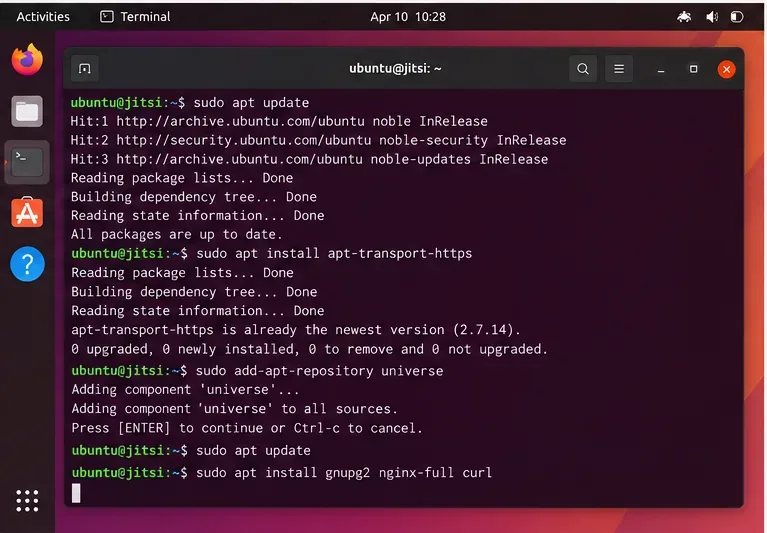
Task: Open the battery power icon system menu
Action: pos(737,17)
